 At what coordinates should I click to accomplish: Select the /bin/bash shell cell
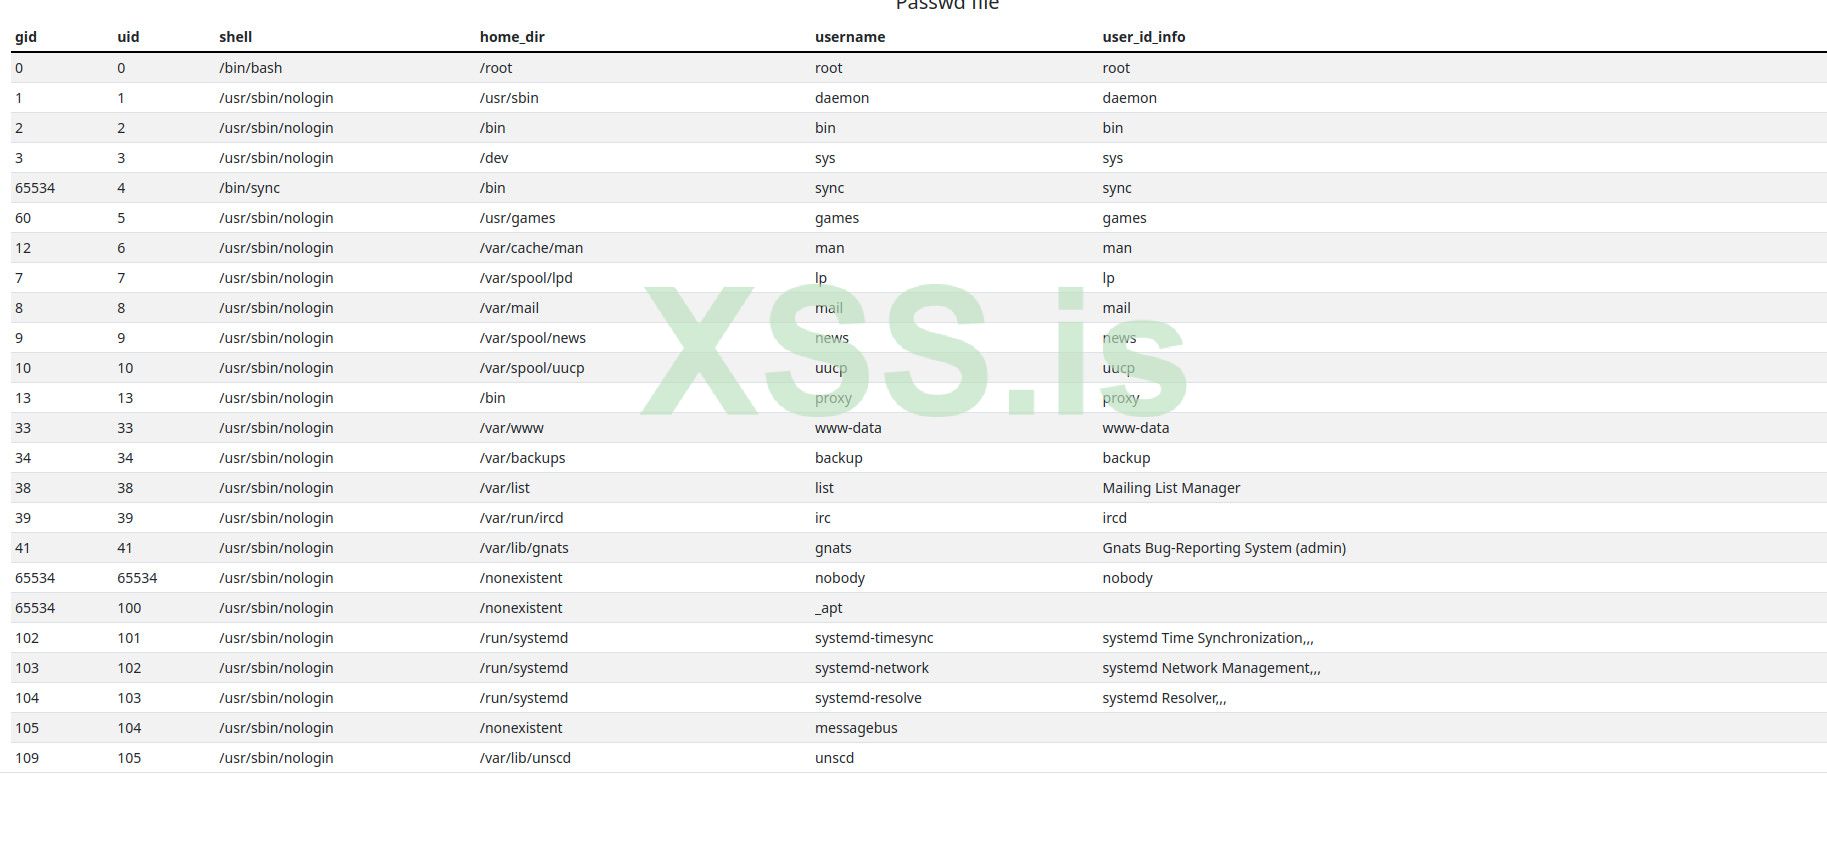250,68
